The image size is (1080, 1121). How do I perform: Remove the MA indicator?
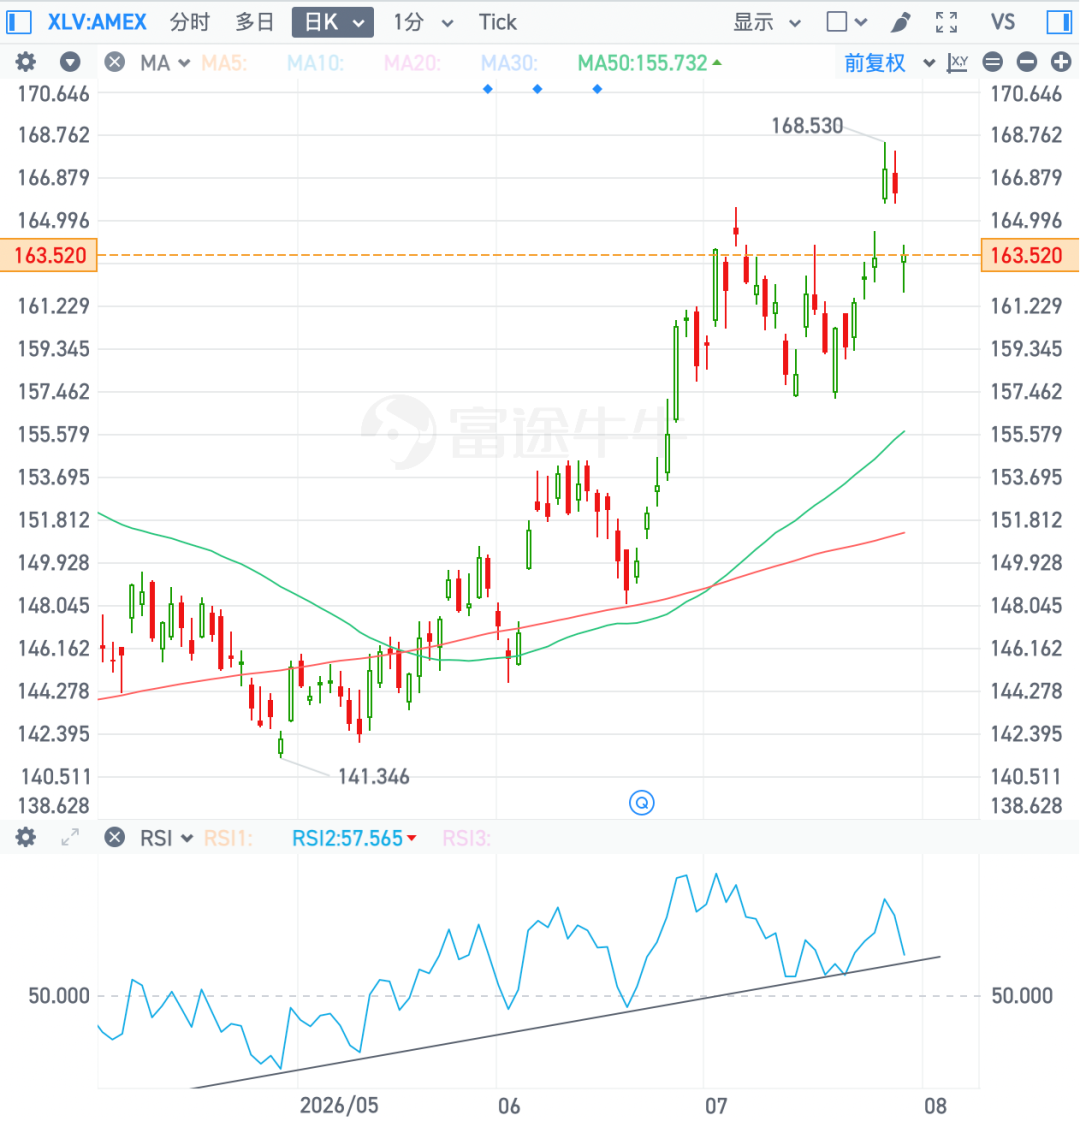(114, 62)
